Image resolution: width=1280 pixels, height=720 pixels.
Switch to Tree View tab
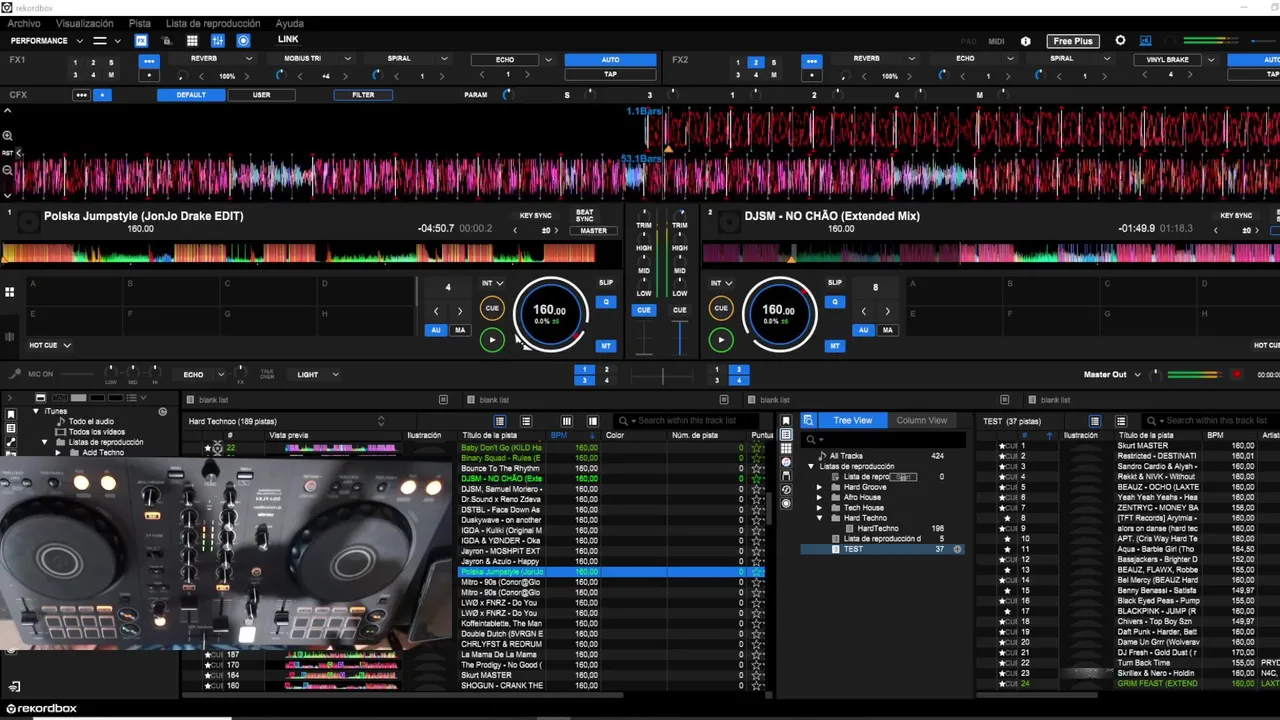852,420
